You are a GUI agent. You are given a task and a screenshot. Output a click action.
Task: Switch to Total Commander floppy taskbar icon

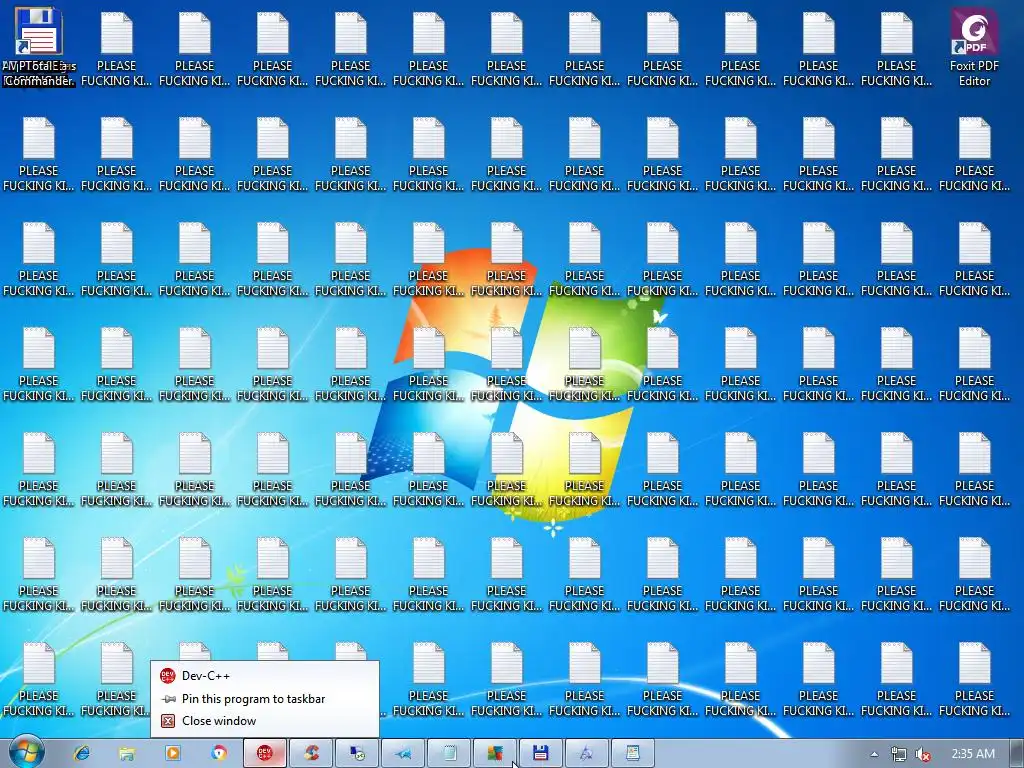pos(540,754)
